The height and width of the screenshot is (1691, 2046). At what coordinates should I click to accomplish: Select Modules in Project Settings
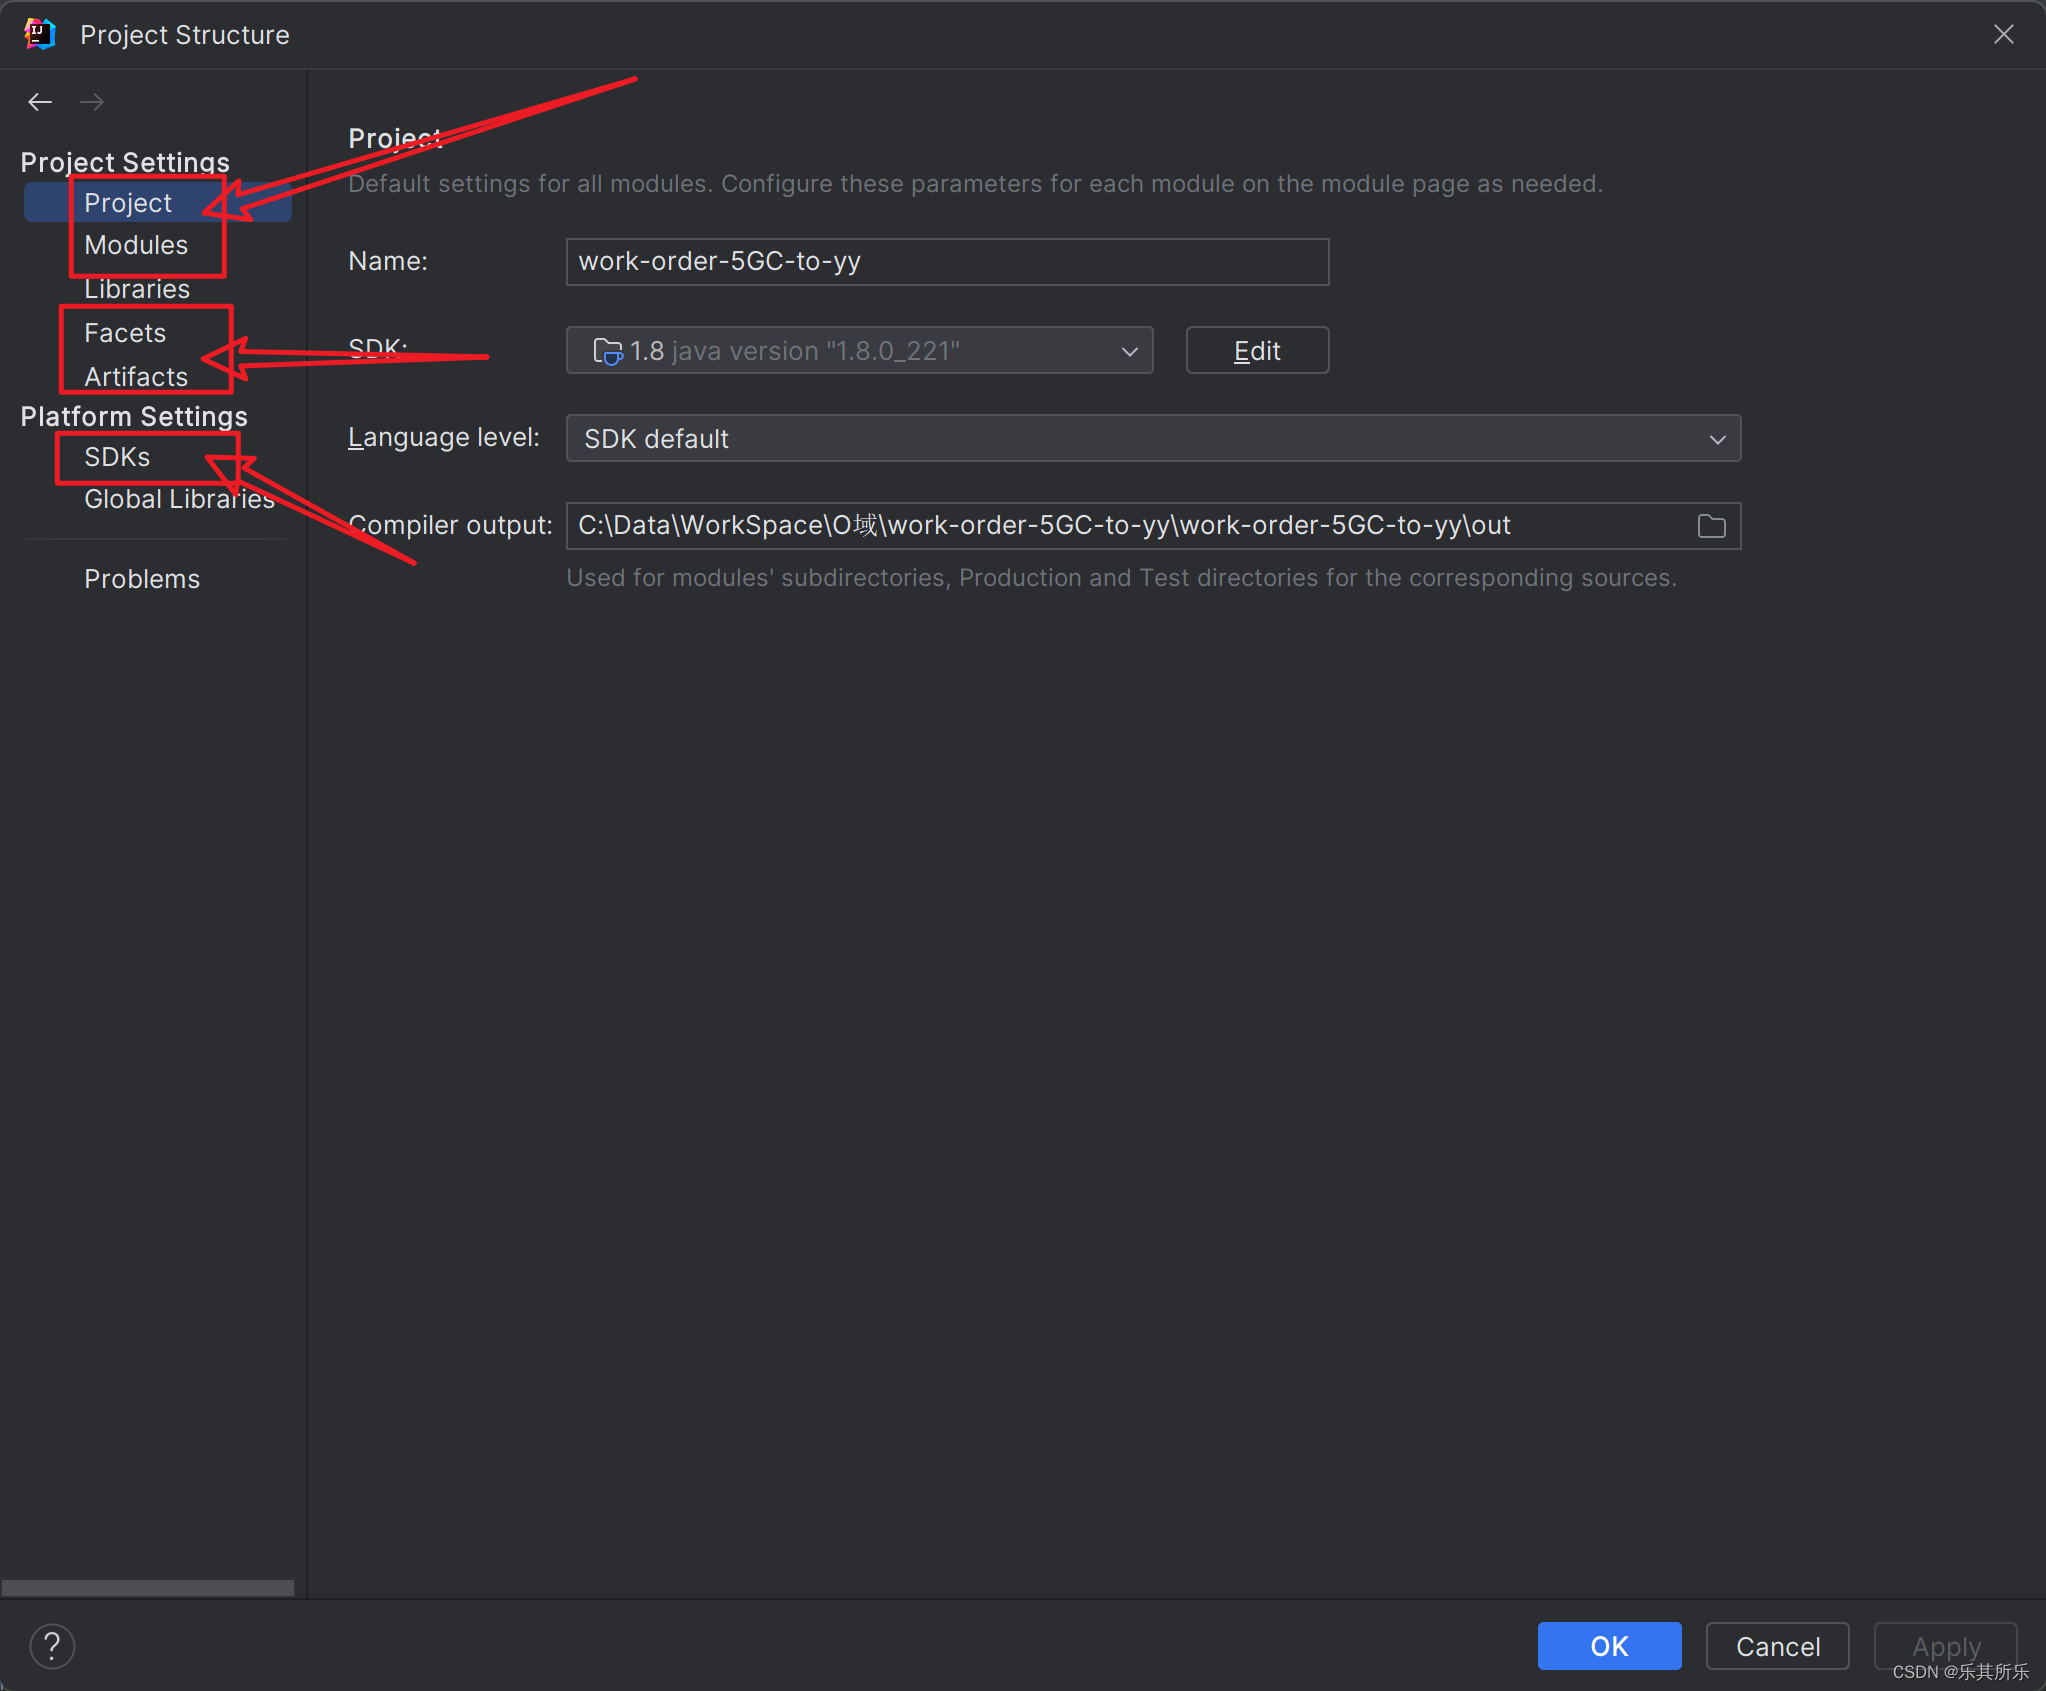point(136,245)
